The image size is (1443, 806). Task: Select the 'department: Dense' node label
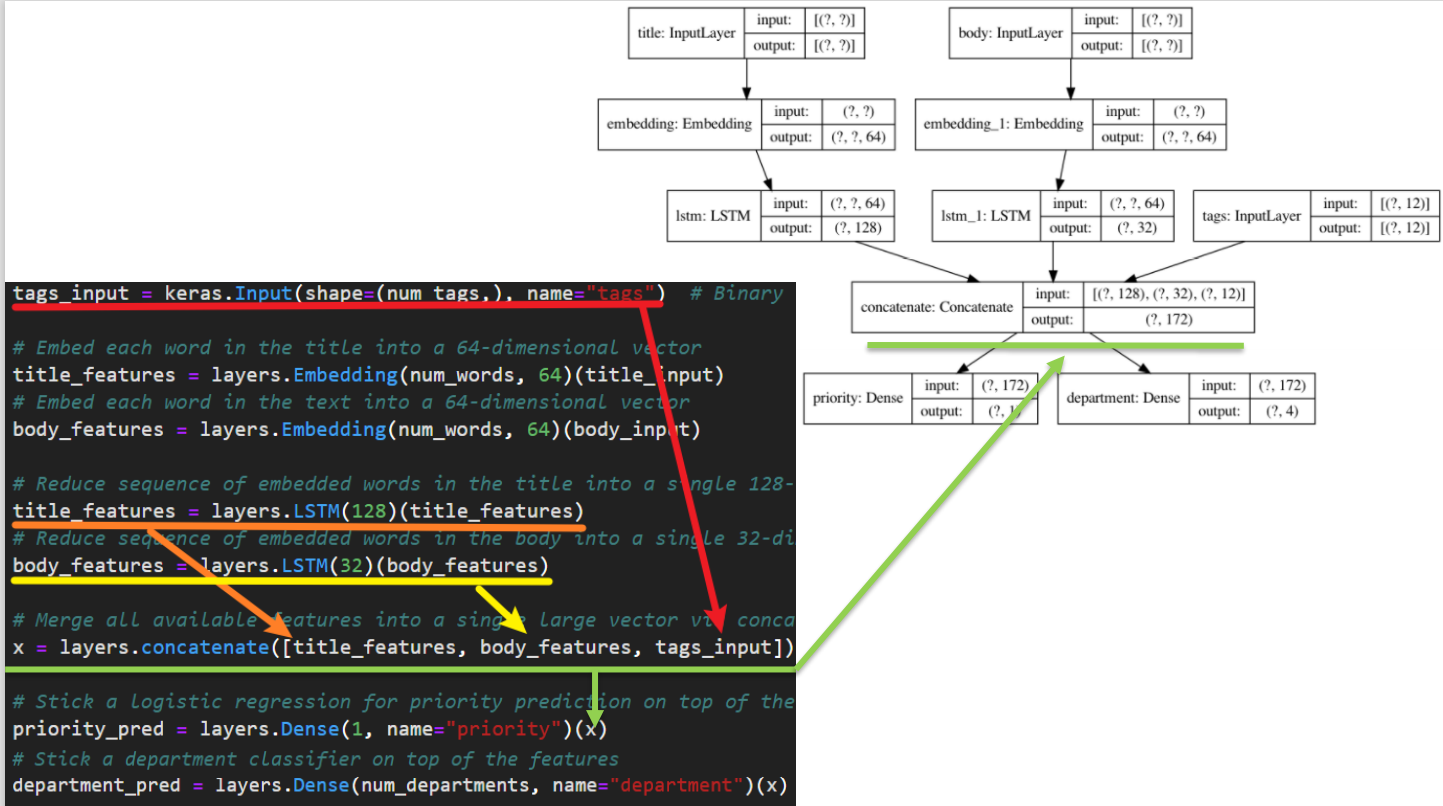point(1123,398)
